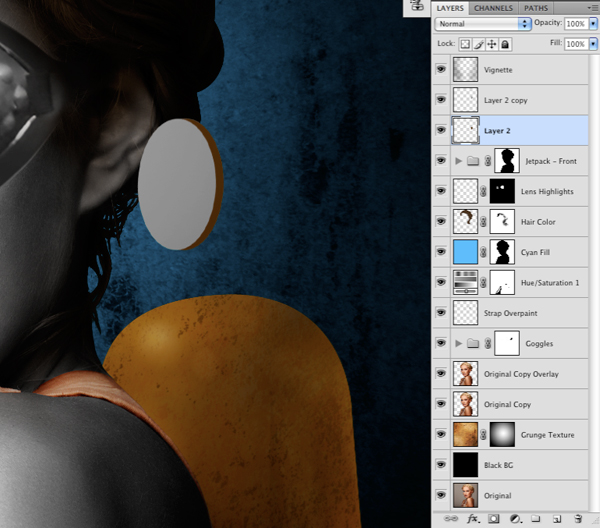Open the Opacity slider dropdown arrow
600x528 pixels.
[x=593, y=24]
